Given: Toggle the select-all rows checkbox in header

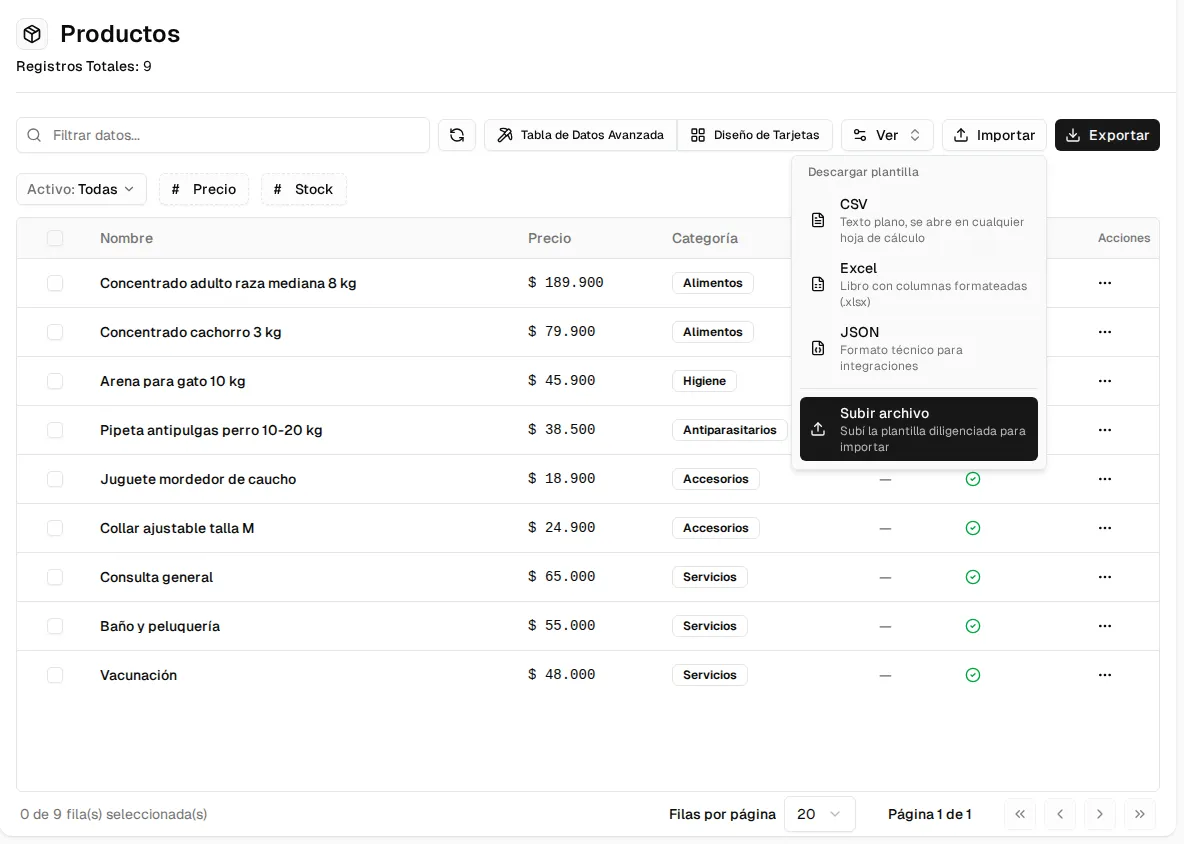Looking at the screenshot, I should [x=55, y=239].
